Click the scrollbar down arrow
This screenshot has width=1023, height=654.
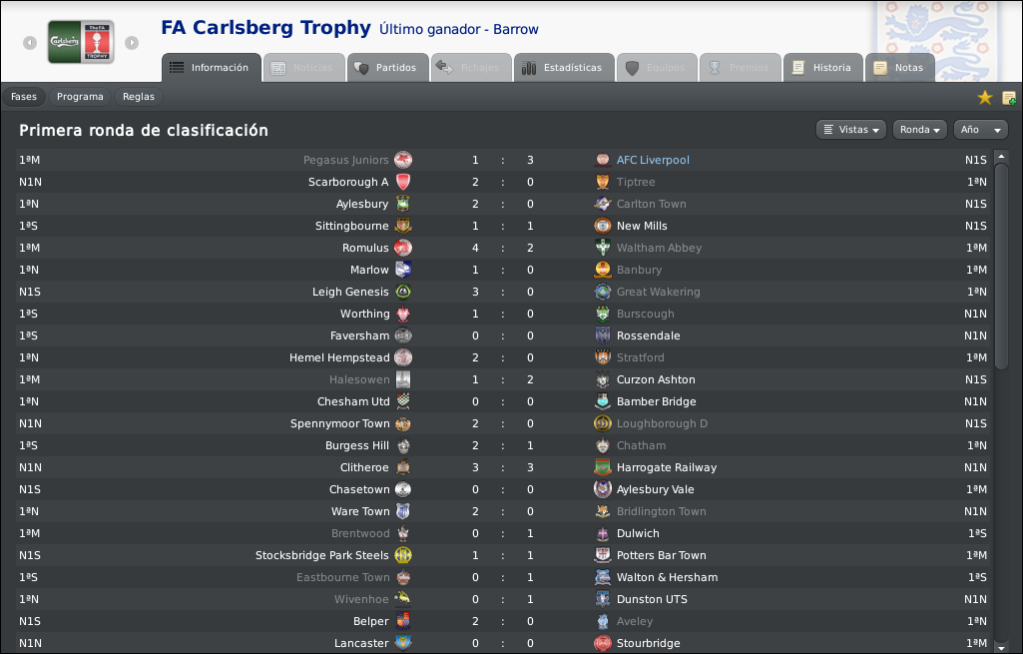(x=1001, y=644)
